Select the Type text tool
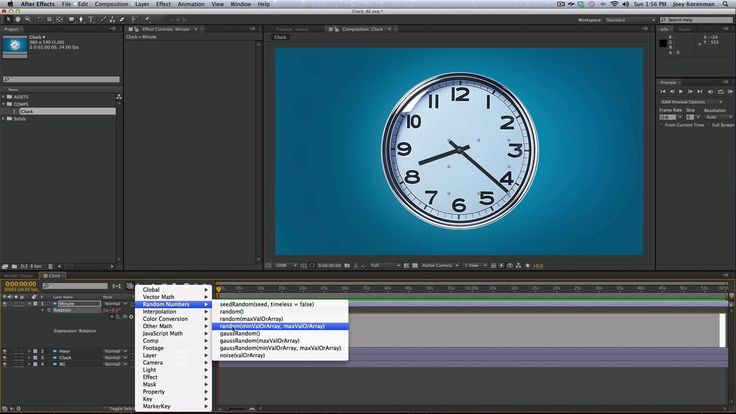Image resolution: width=736 pixels, height=414 pixels. (x=90, y=19)
